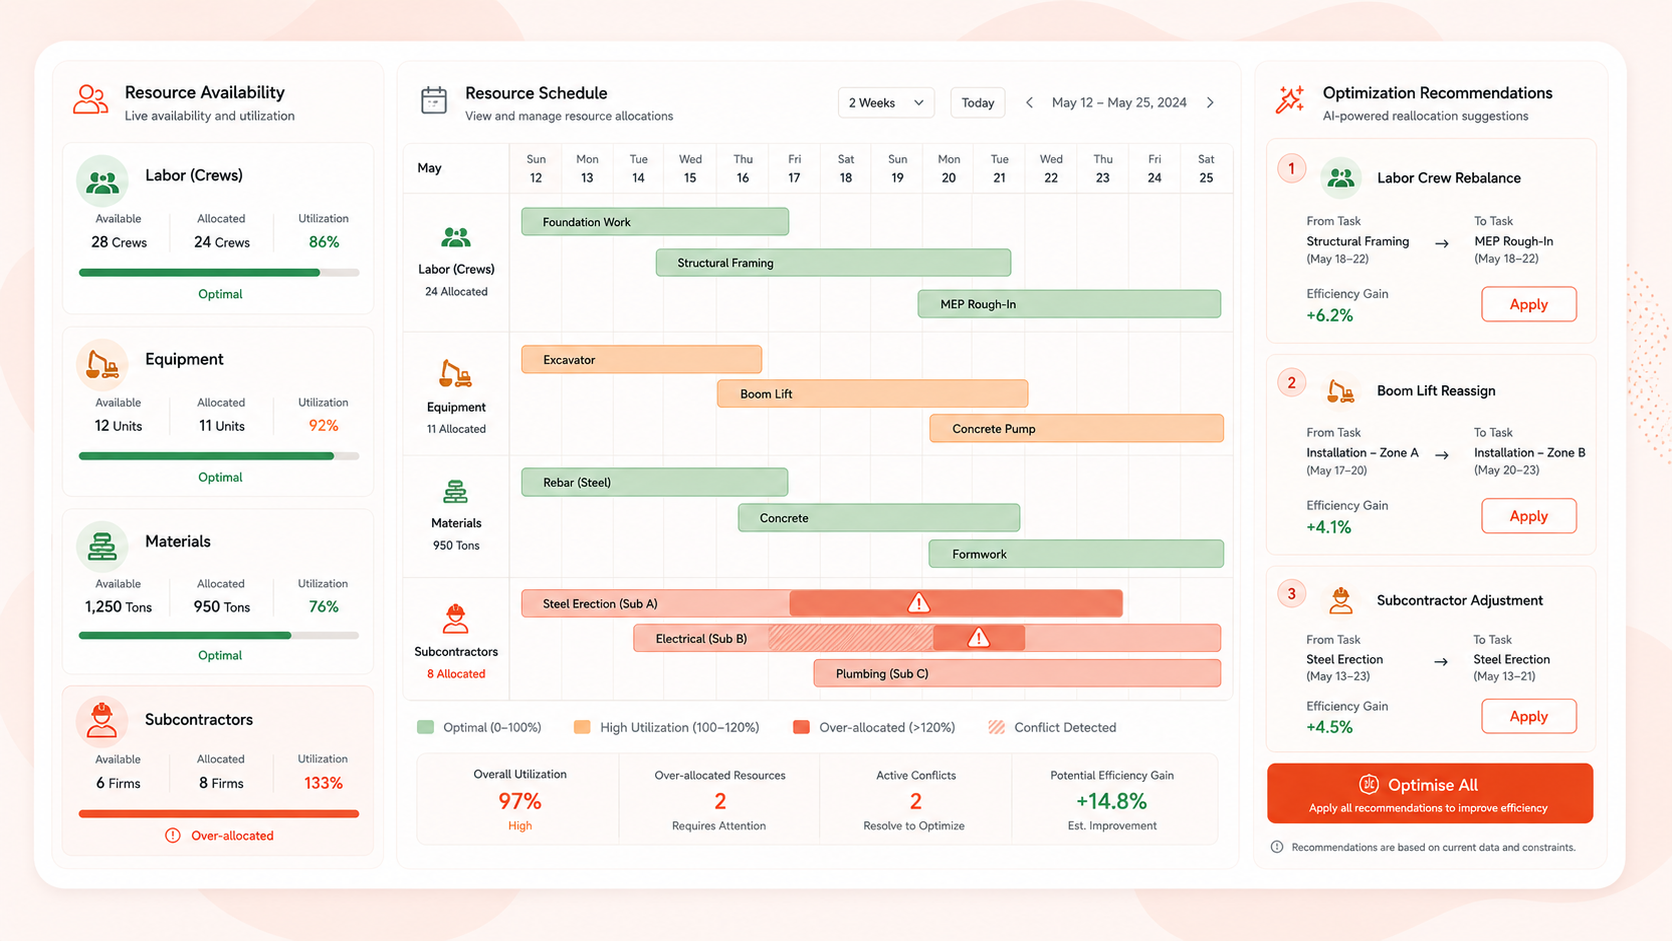Click the Labor Crew Rebalance crew icon
This screenshot has width=1672, height=941.
coord(1341,178)
